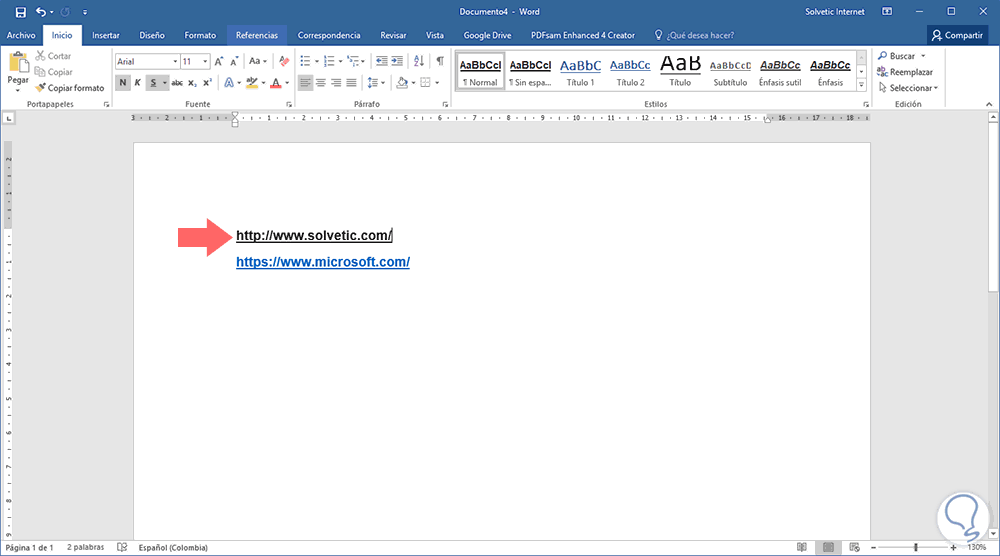Click the Save icon in quick access toolbar
This screenshot has width=1000, height=556.
[x=21, y=12]
